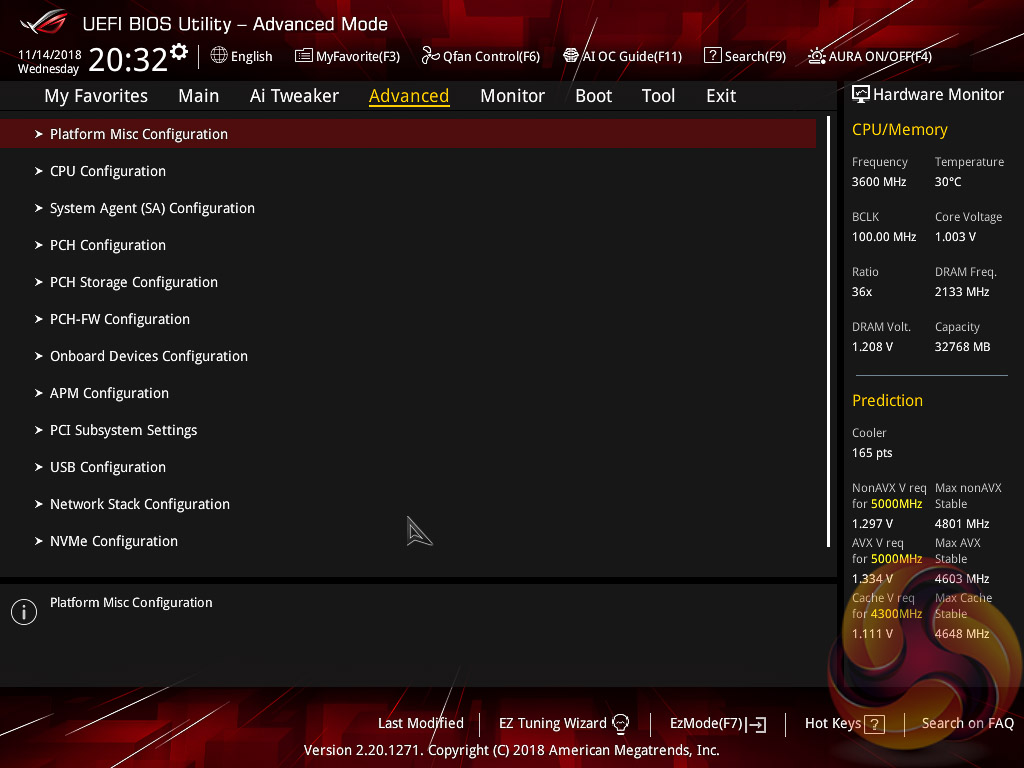Open Qfan Control(F6)

[481, 56]
